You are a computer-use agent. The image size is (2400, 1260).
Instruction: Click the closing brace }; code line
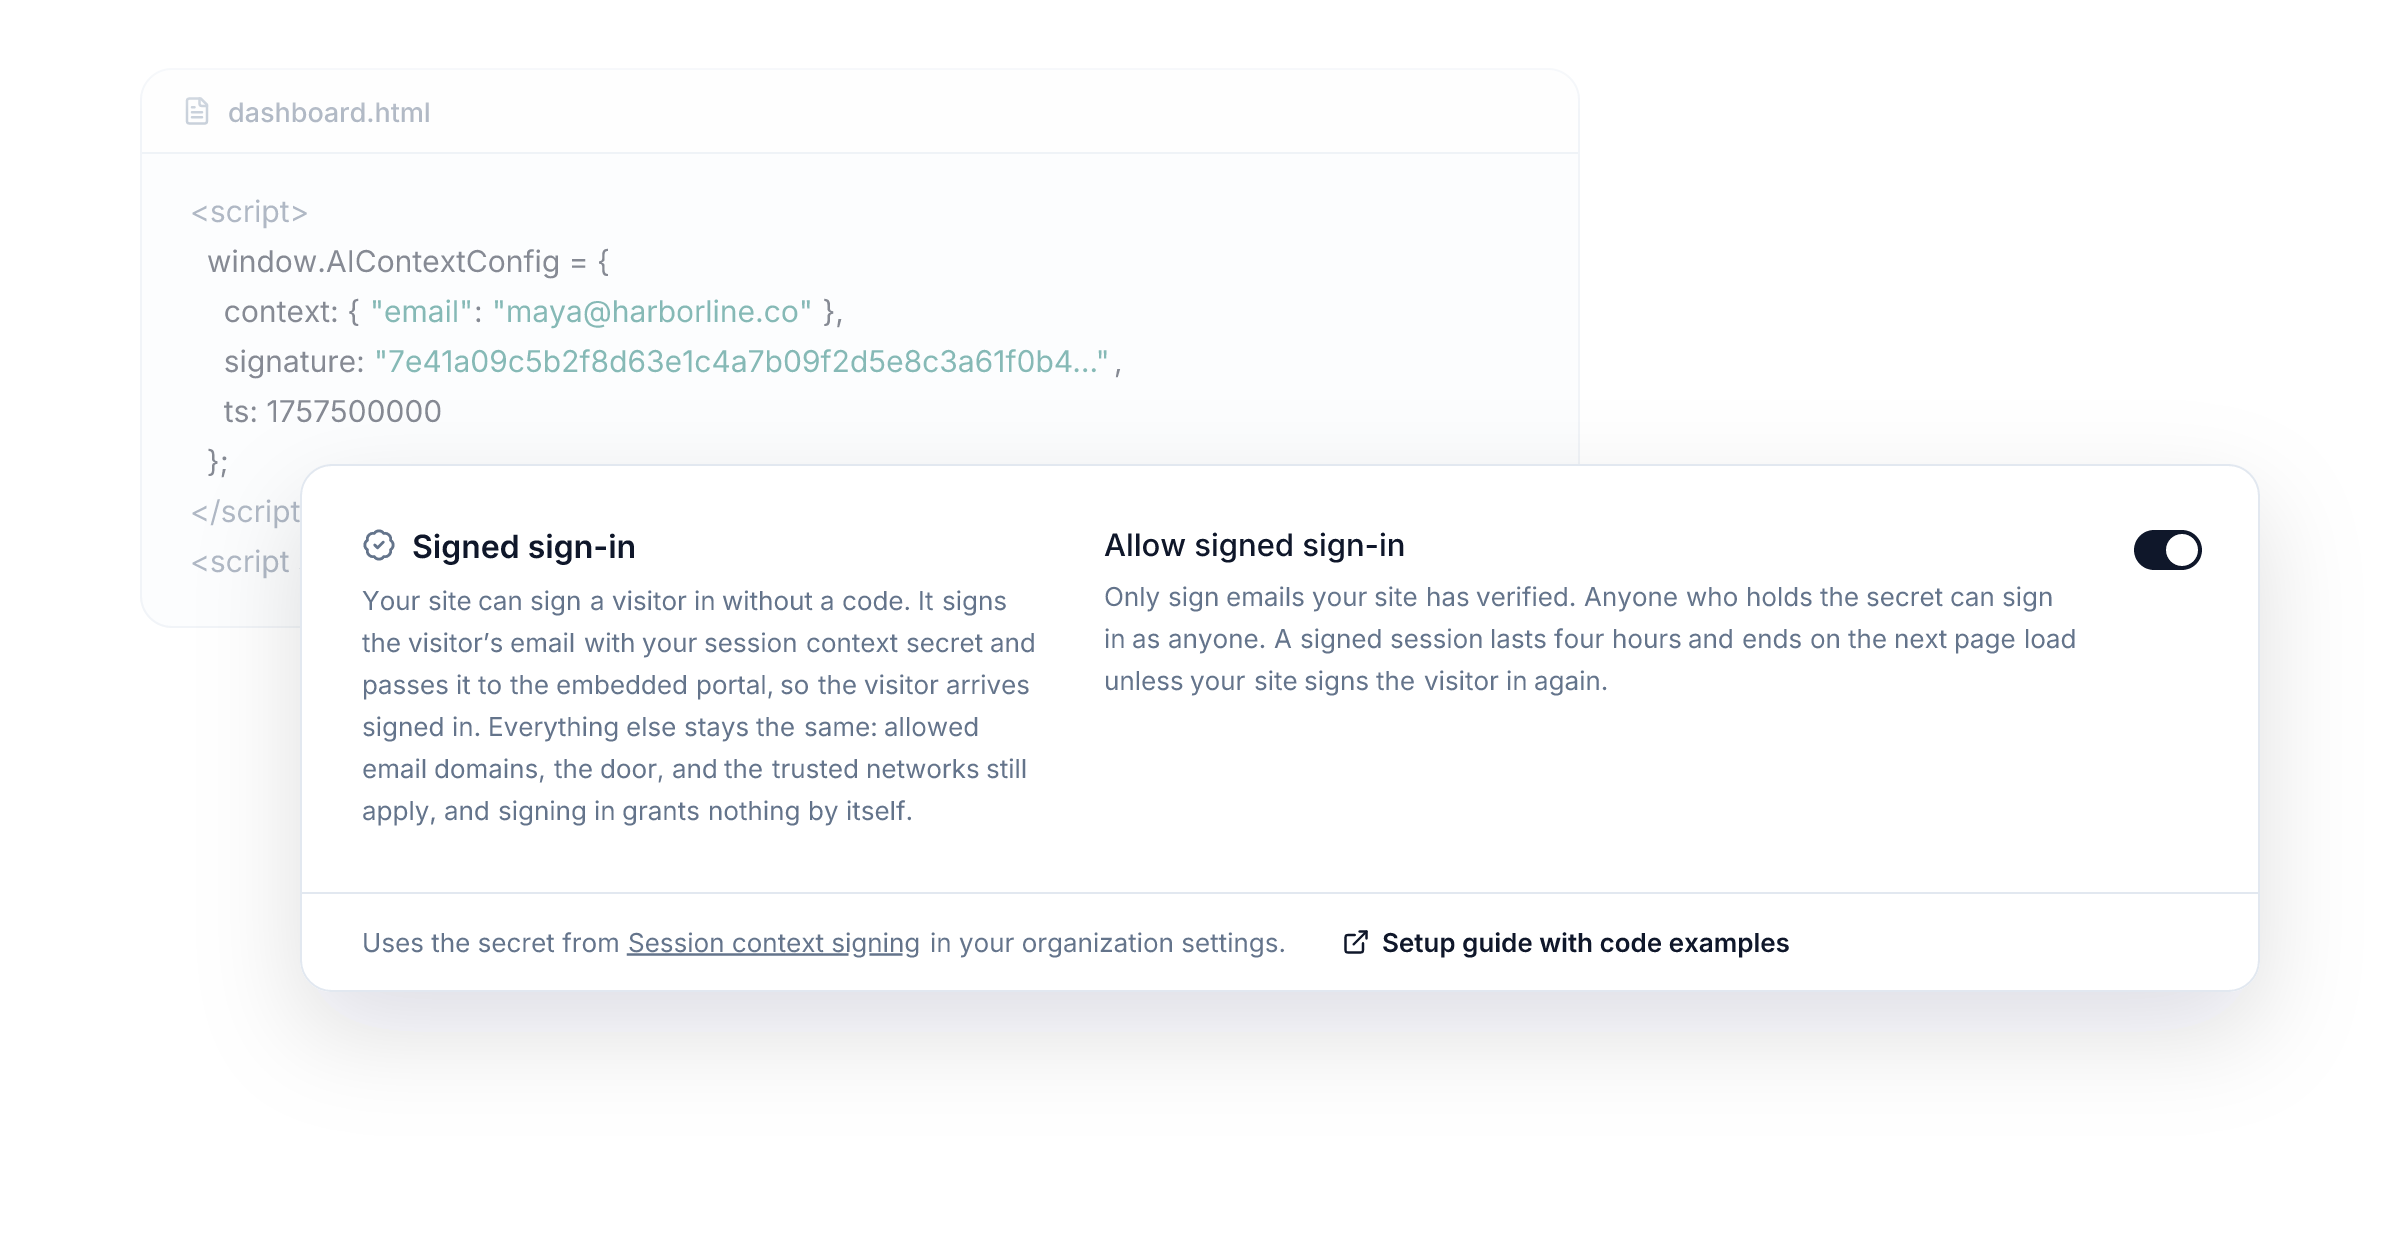pyautogui.click(x=217, y=462)
